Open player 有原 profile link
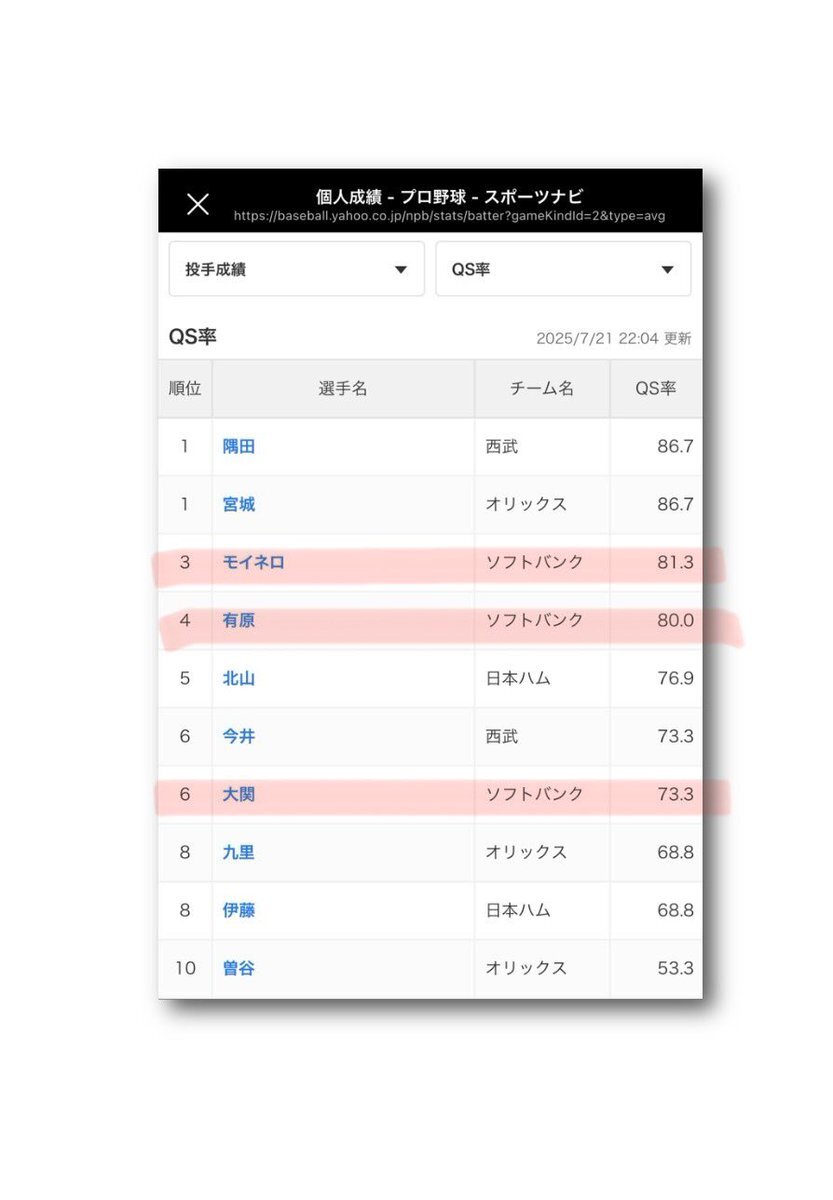This screenshot has width=833, height=1200. coord(239,620)
